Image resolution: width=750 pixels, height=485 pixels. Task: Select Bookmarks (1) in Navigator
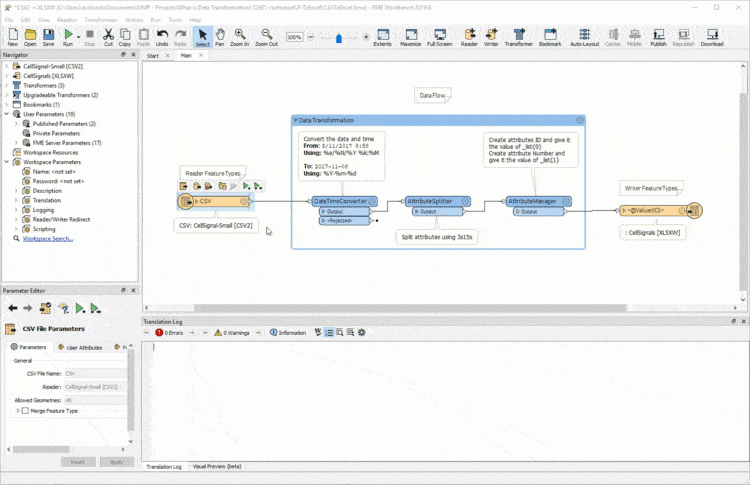(41, 104)
